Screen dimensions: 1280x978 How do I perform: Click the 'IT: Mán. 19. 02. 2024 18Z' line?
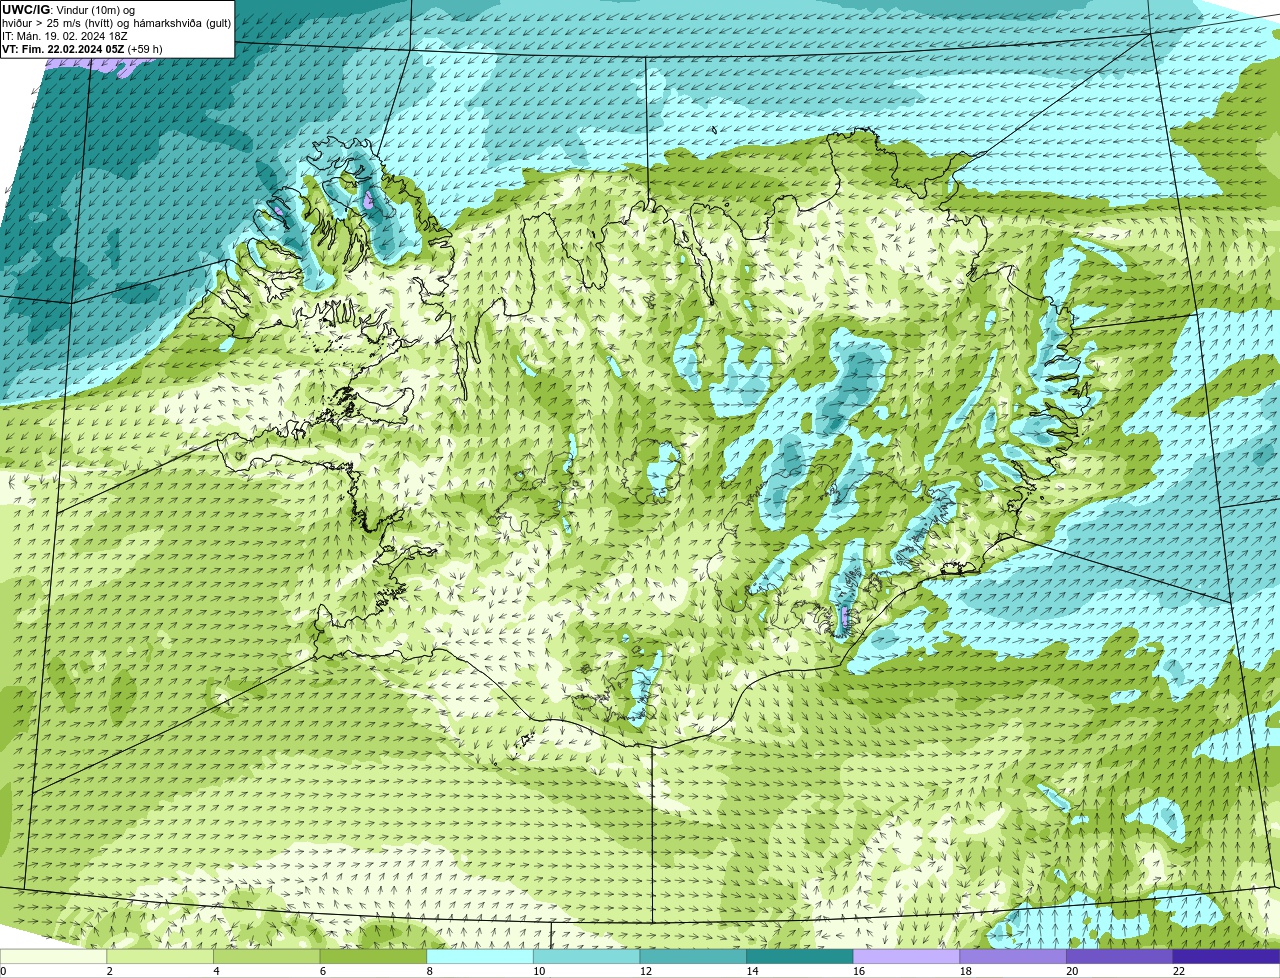coord(65,36)
